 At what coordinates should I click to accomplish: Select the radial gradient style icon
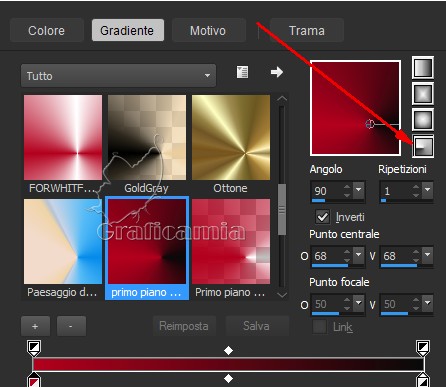tap(423, 146)
